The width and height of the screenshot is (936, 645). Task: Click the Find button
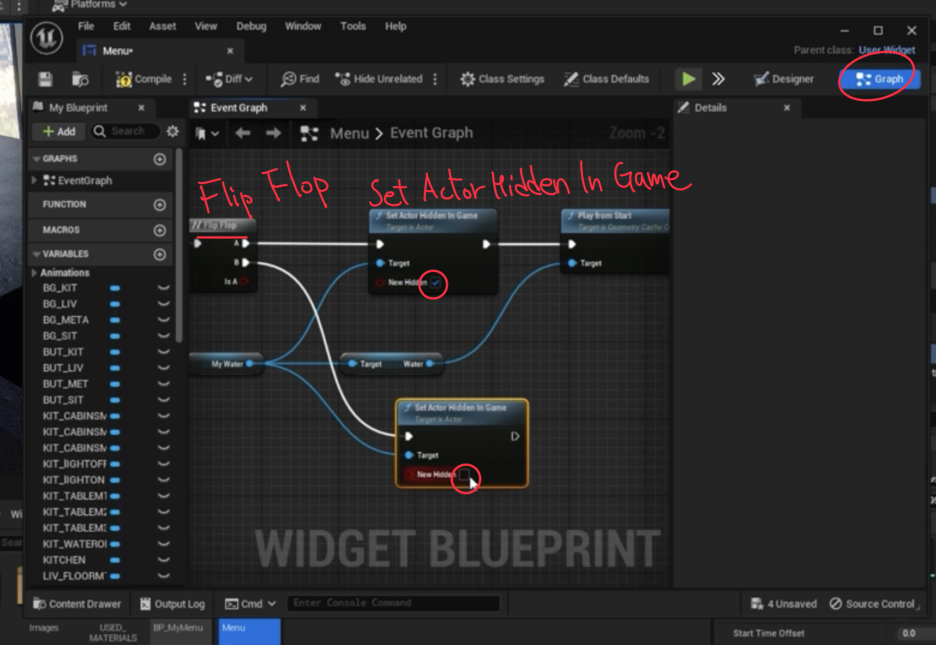coord(300,79)
